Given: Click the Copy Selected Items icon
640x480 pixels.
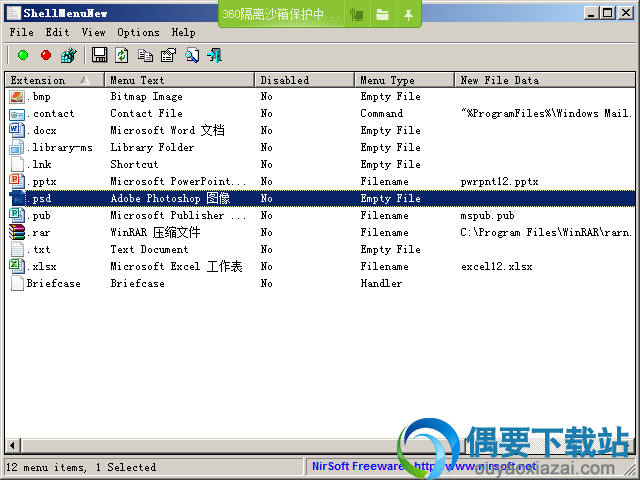Looking at the screenshot, I should coord(145,55).
